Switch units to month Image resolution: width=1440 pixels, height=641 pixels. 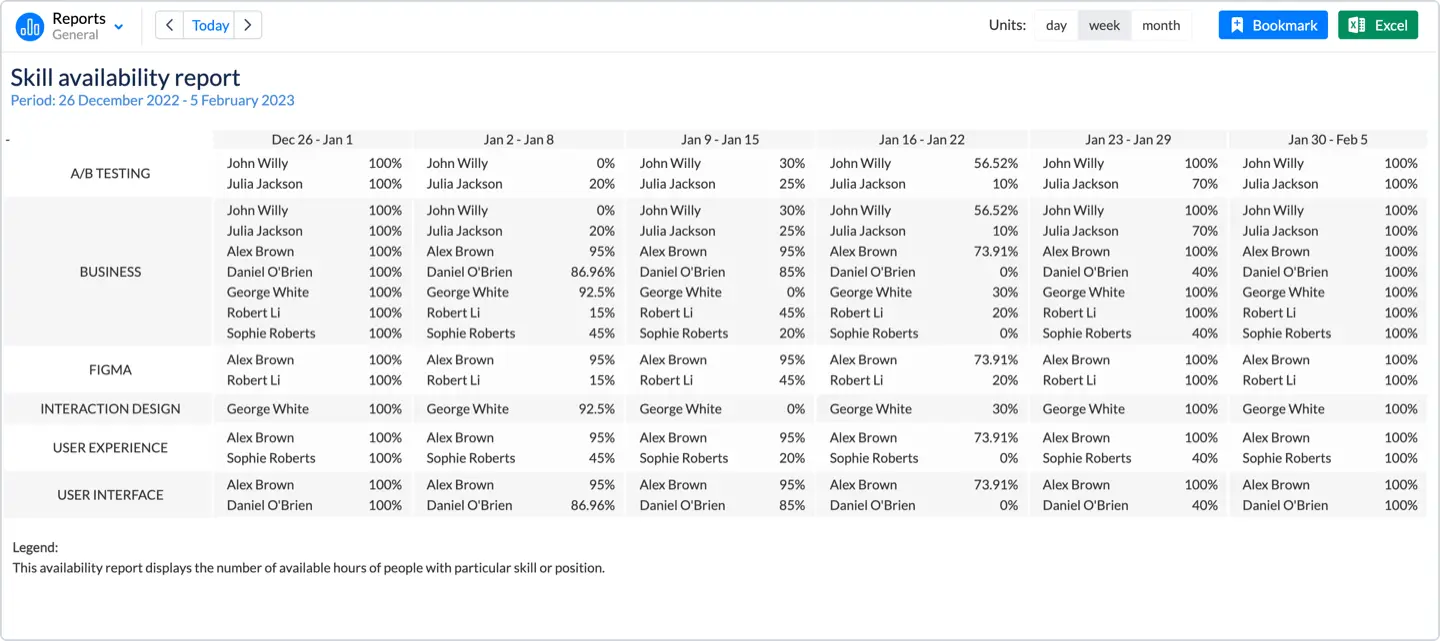1161,25
